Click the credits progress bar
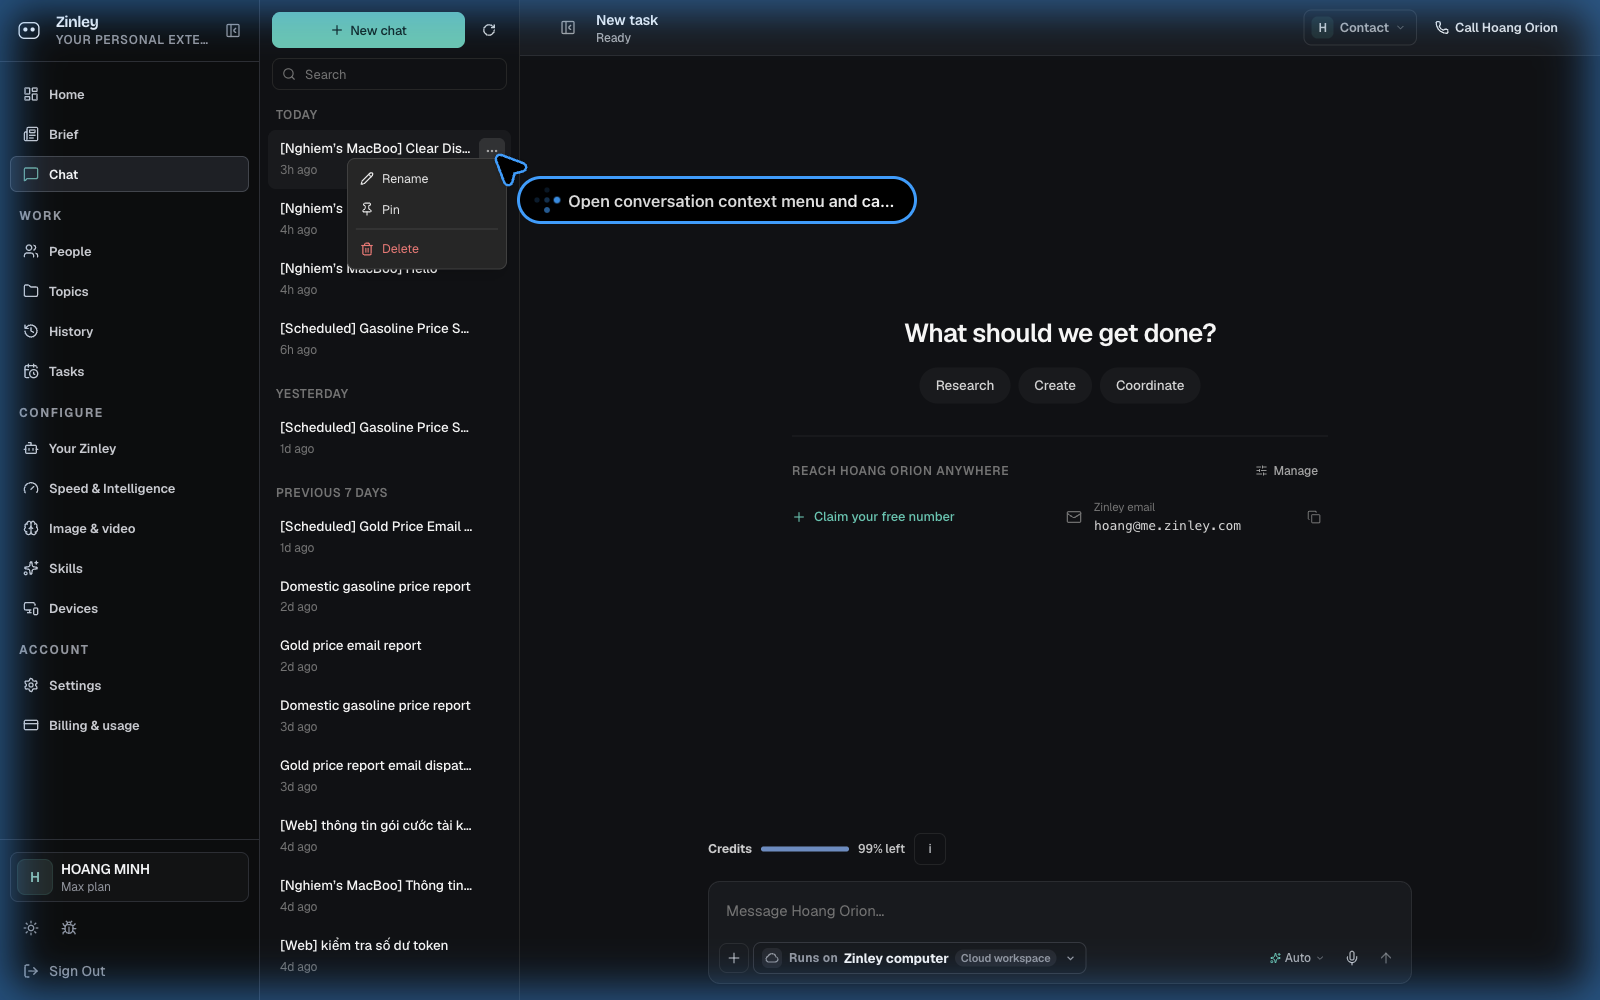The width and height of the screenshot is (1600, 1000). [805, 849]
